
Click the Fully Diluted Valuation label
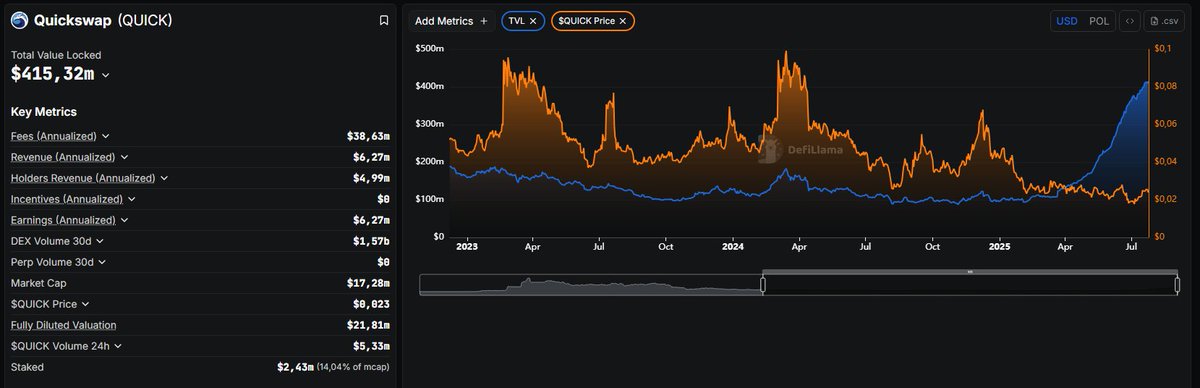pyautogui.click(x=64, y=325)
